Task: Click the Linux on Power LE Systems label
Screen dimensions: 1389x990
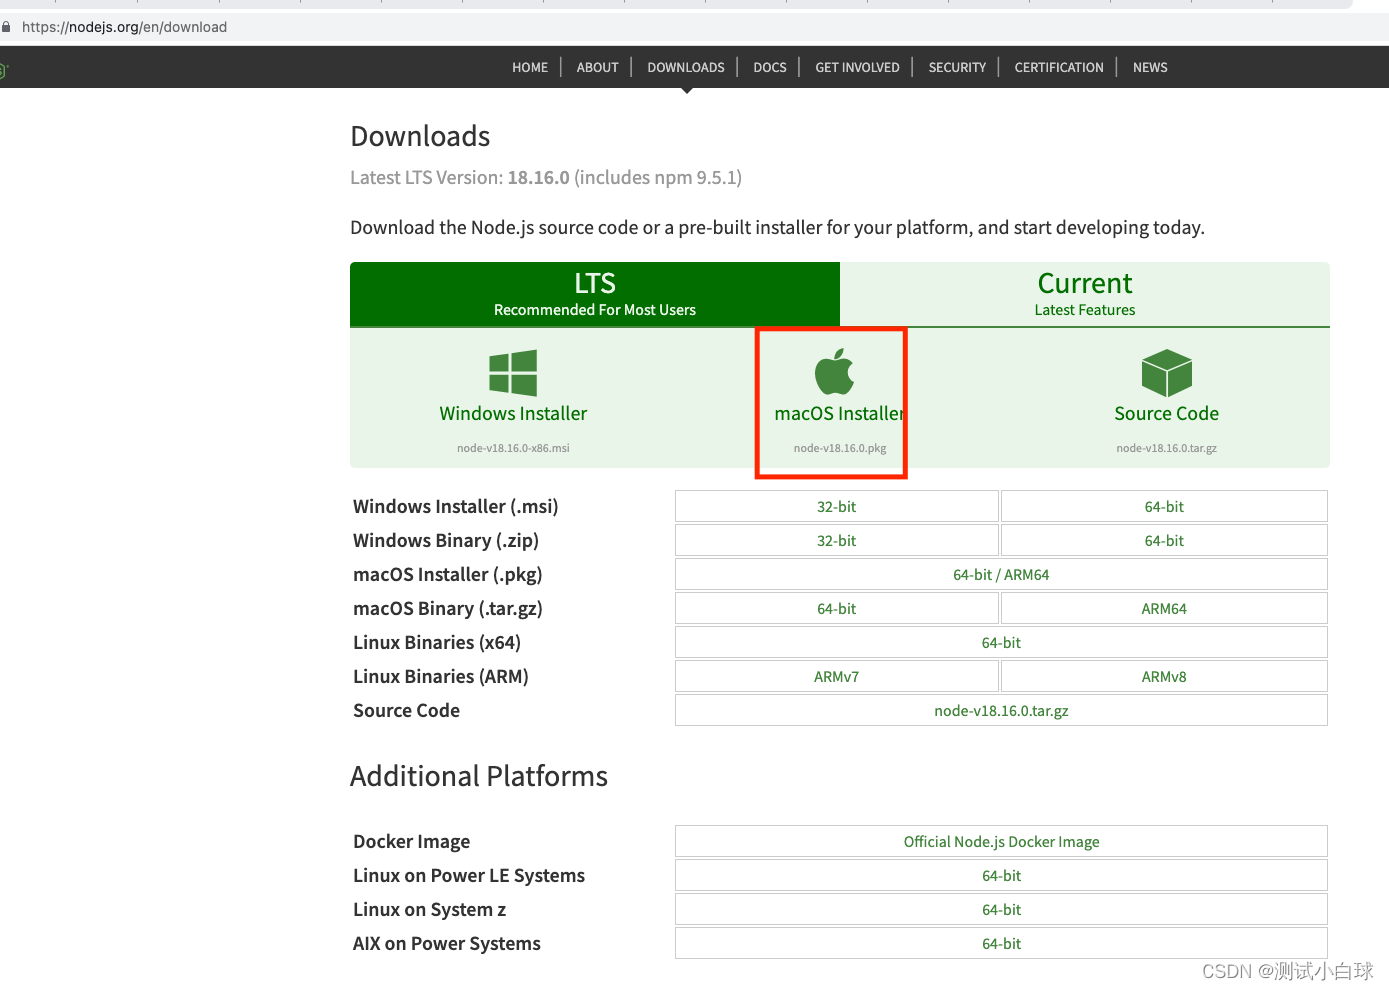Action: coord(469,875)
